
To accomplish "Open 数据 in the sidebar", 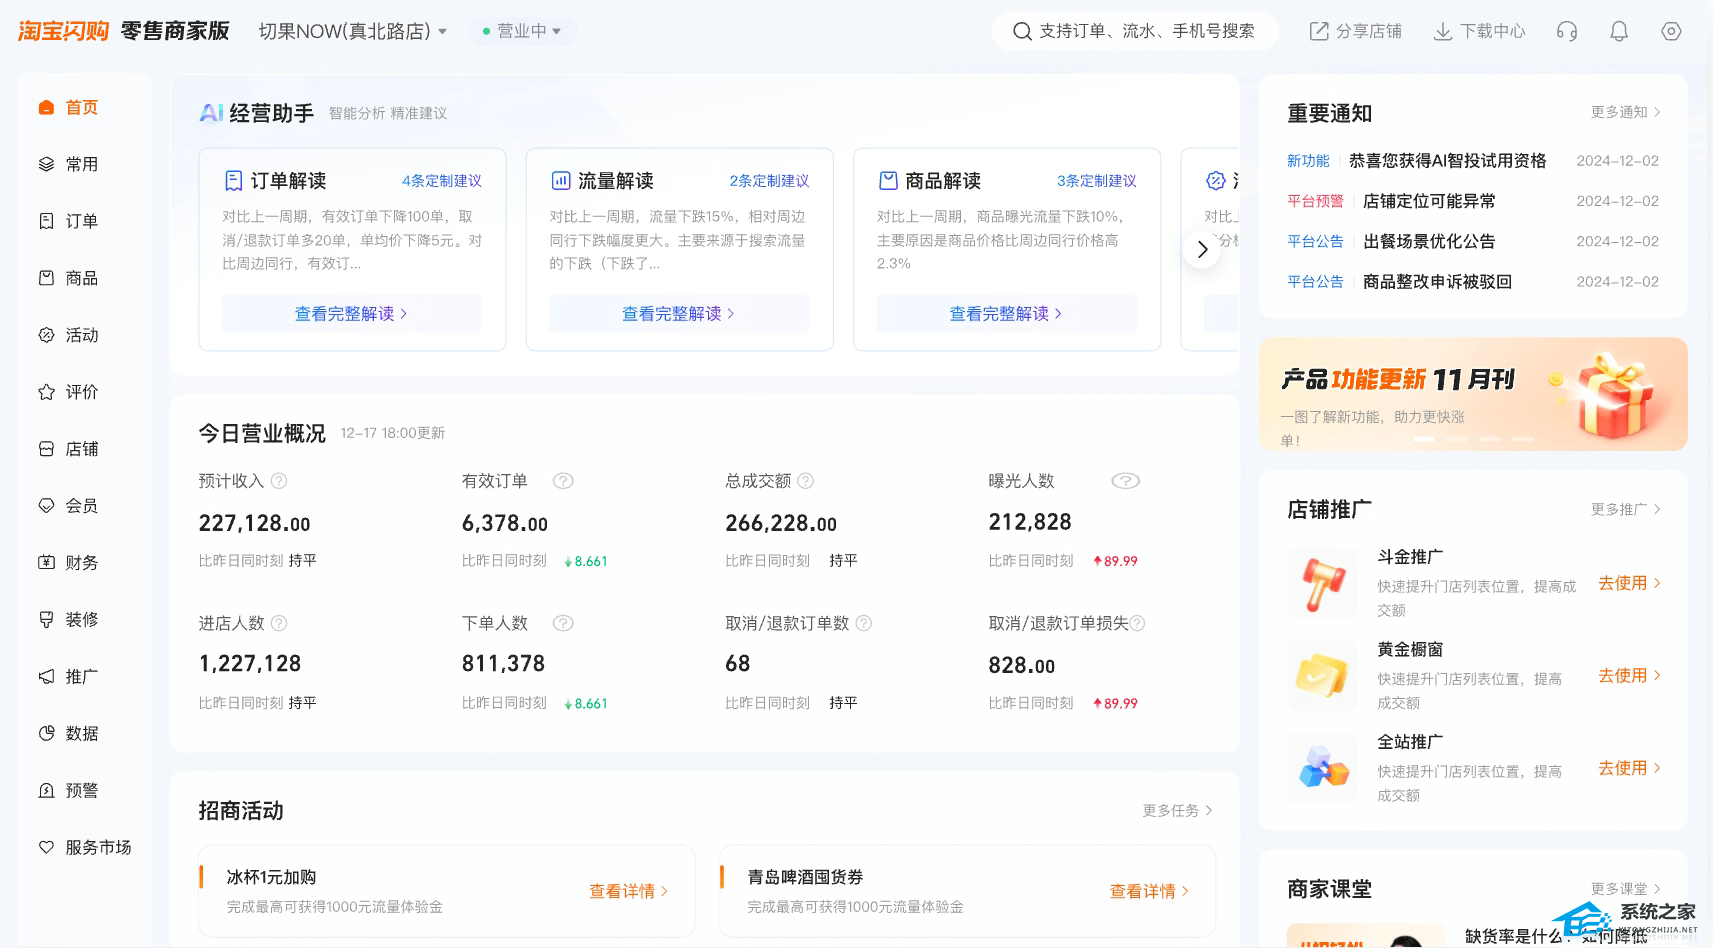I will pos(84,734).
